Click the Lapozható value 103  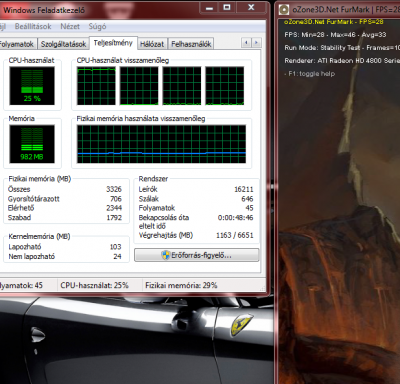(x=115, y=247)
